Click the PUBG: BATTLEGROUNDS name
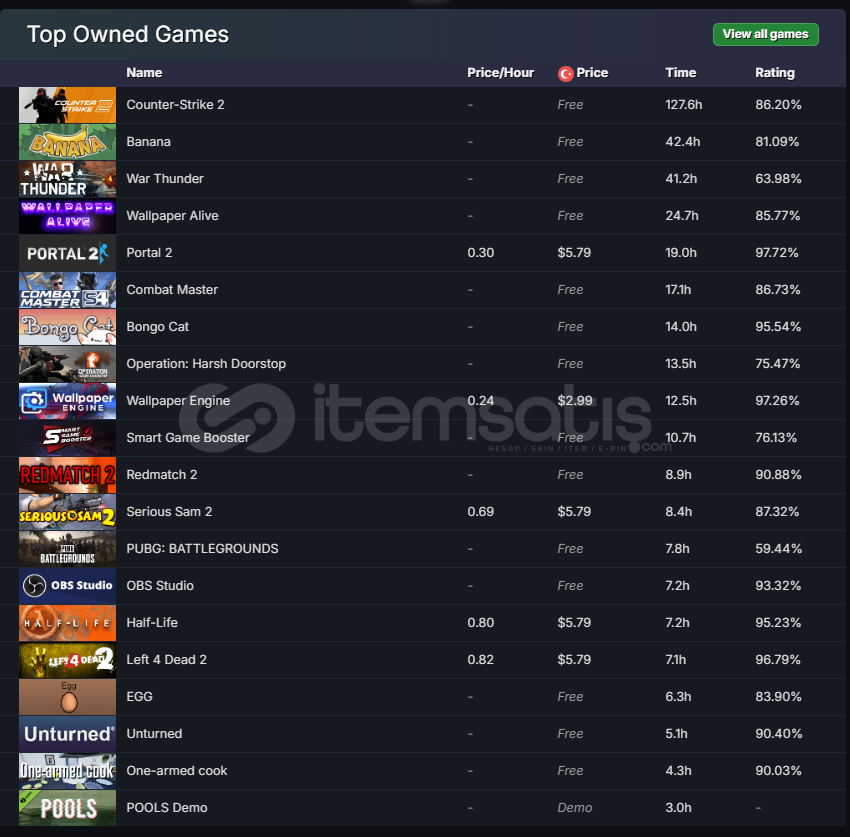This screenshot has width=850, height=837. point(202,549)
